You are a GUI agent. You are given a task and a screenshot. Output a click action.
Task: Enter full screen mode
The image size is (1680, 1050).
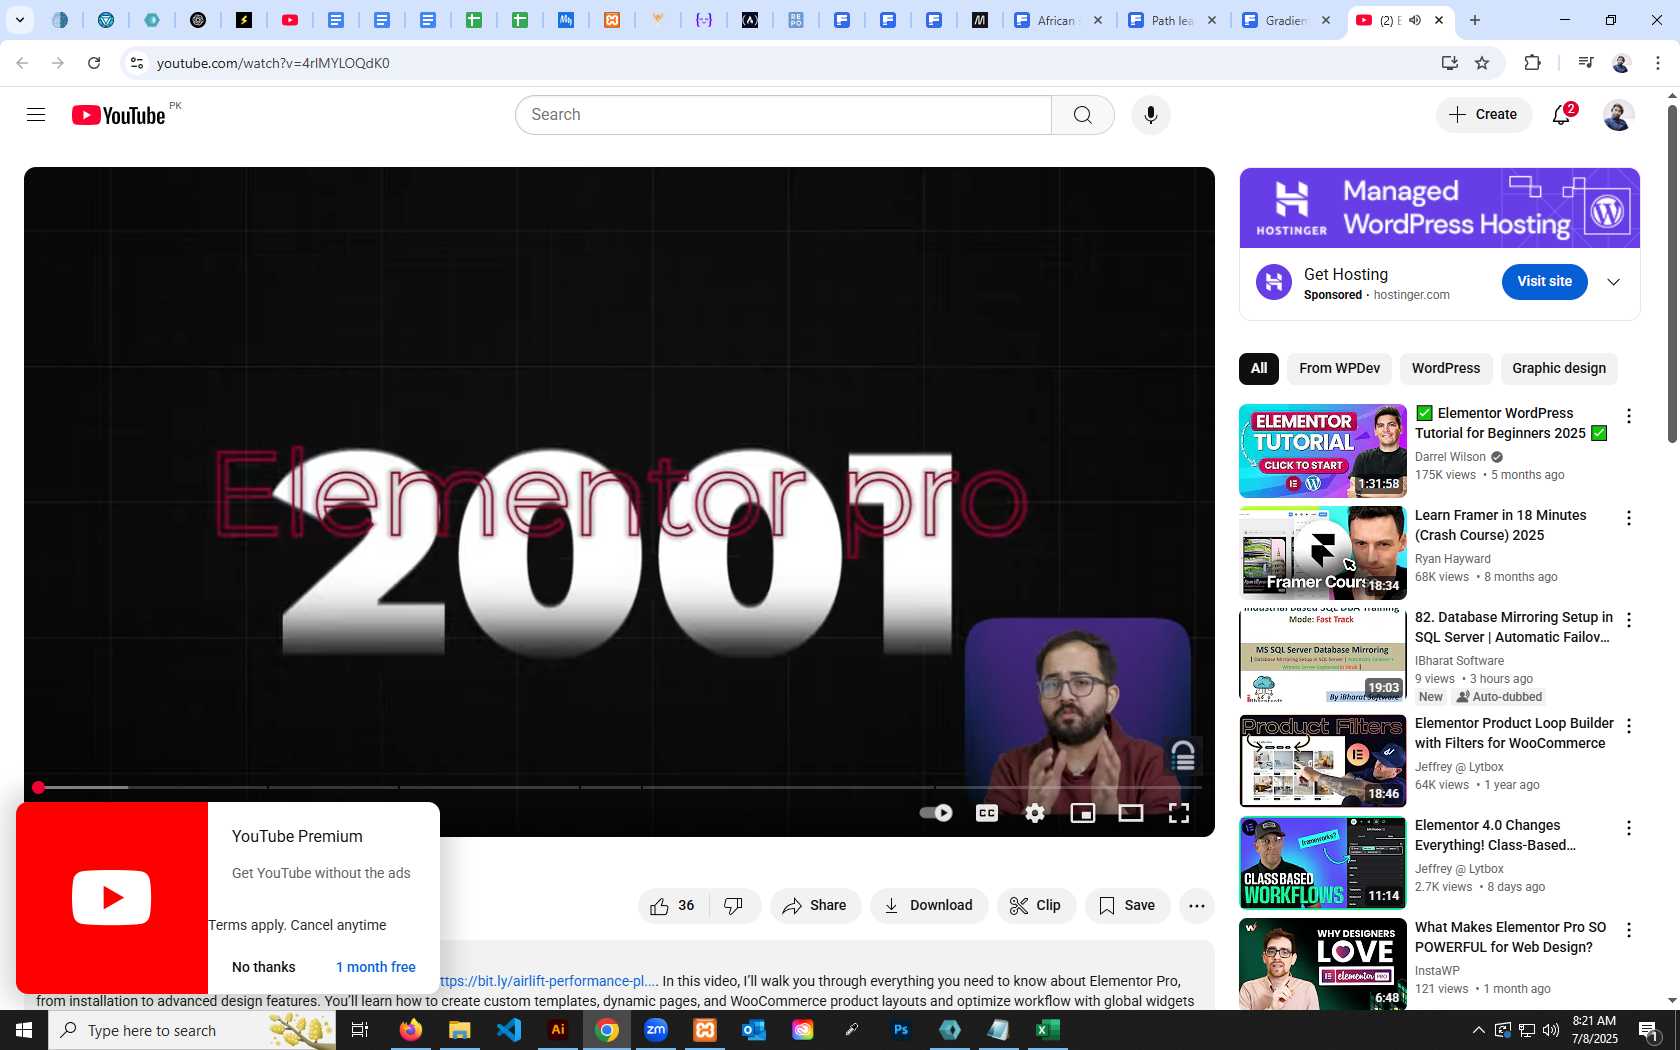(x=1179, y=813)
